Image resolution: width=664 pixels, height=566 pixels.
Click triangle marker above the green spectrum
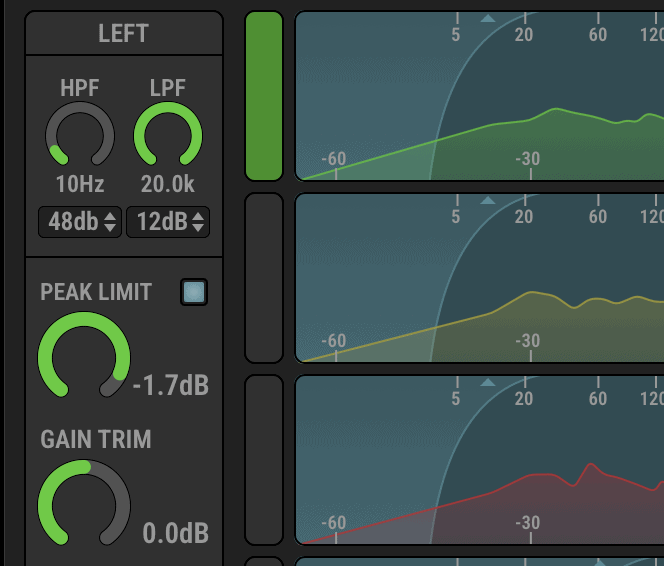[487, 19]
